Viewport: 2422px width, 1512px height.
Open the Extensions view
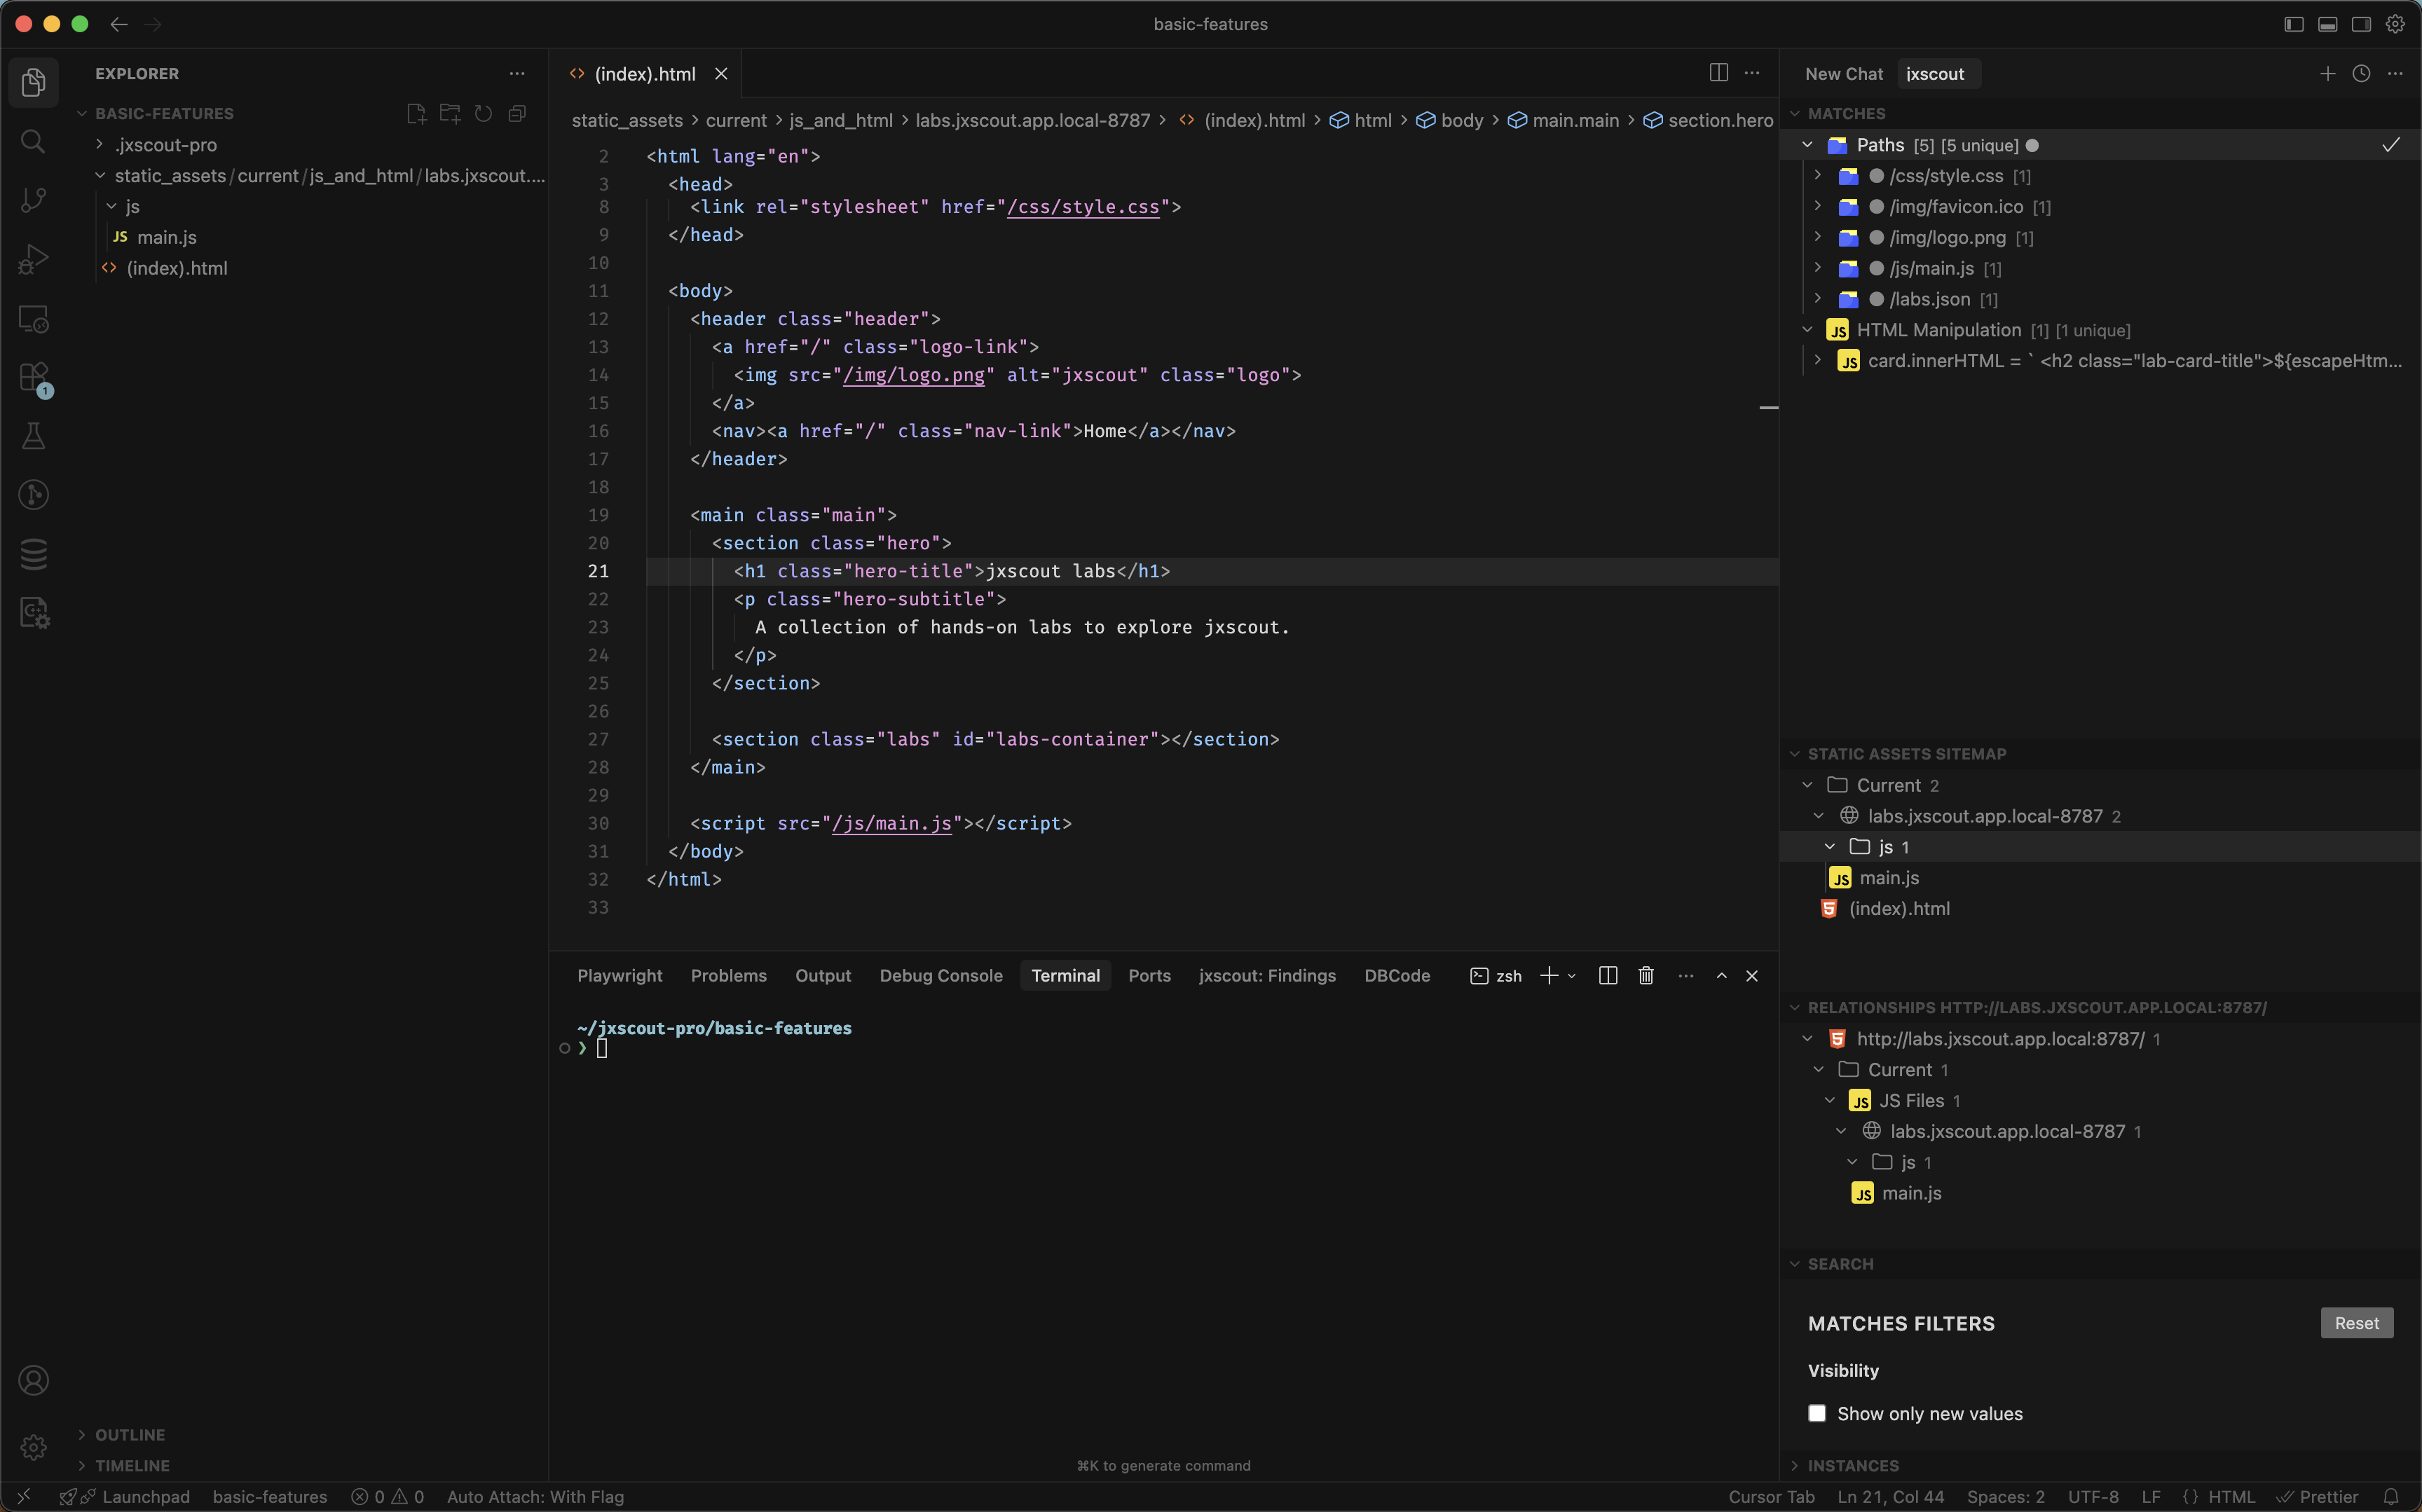[33, 378]
